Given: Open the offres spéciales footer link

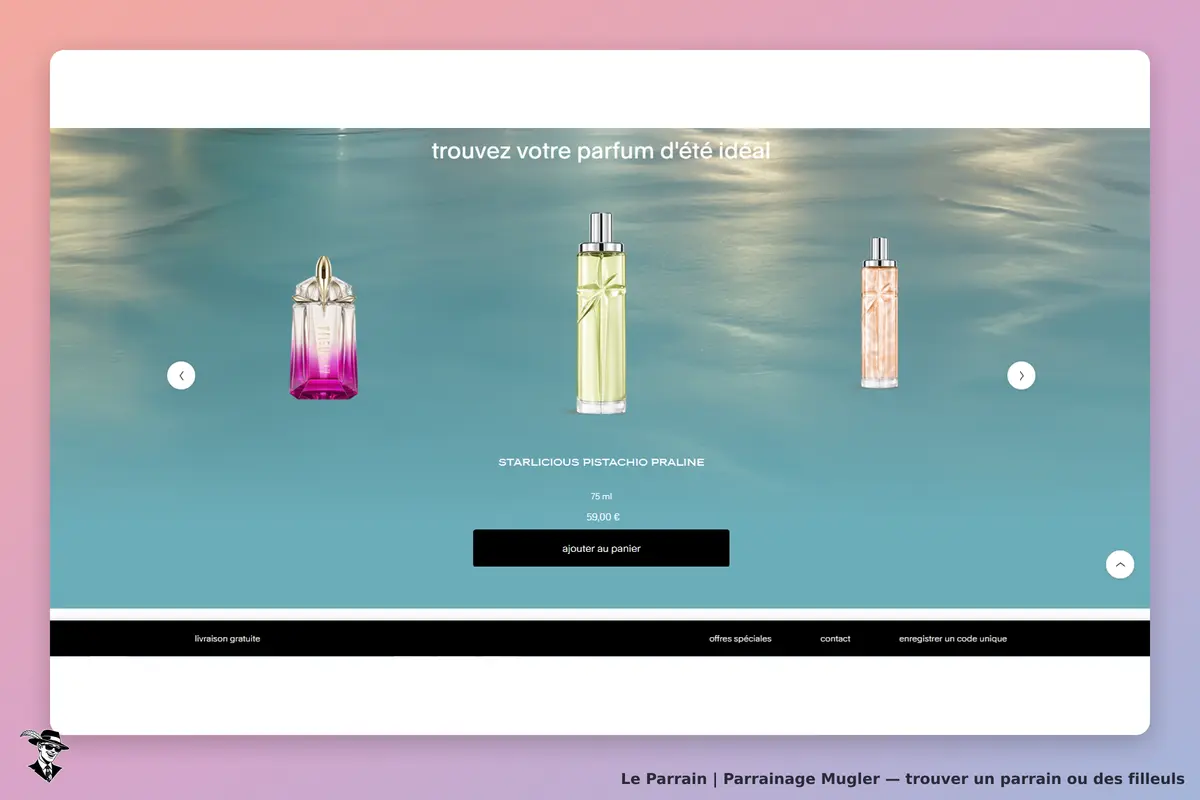Looking at the screenshot, I should [x=740, y=638].
